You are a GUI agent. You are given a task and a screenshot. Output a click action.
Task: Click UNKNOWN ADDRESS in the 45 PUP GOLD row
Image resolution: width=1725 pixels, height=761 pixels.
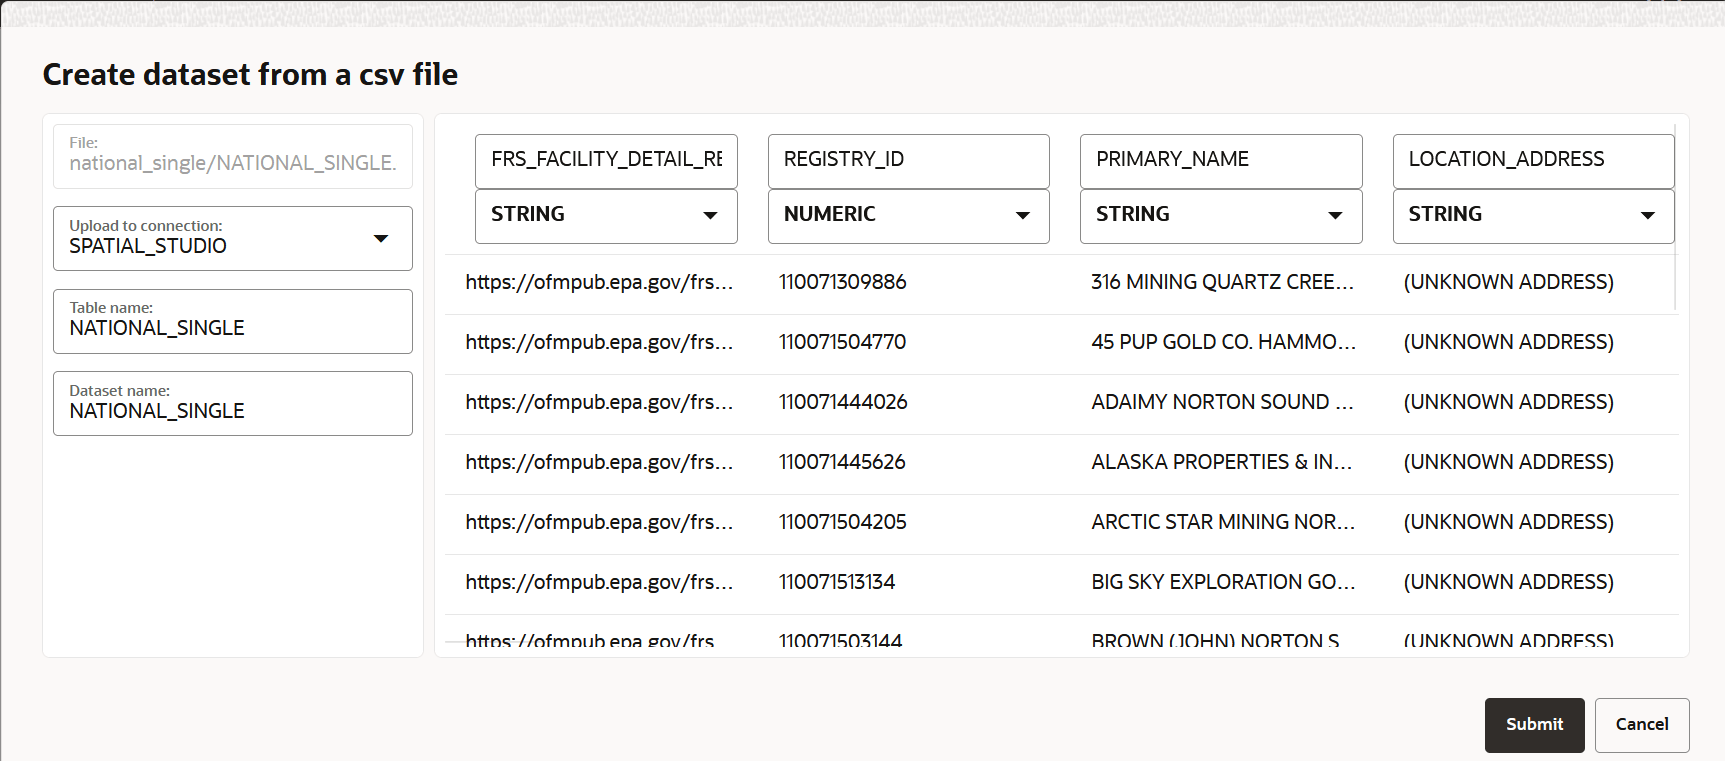point(1509,342)
